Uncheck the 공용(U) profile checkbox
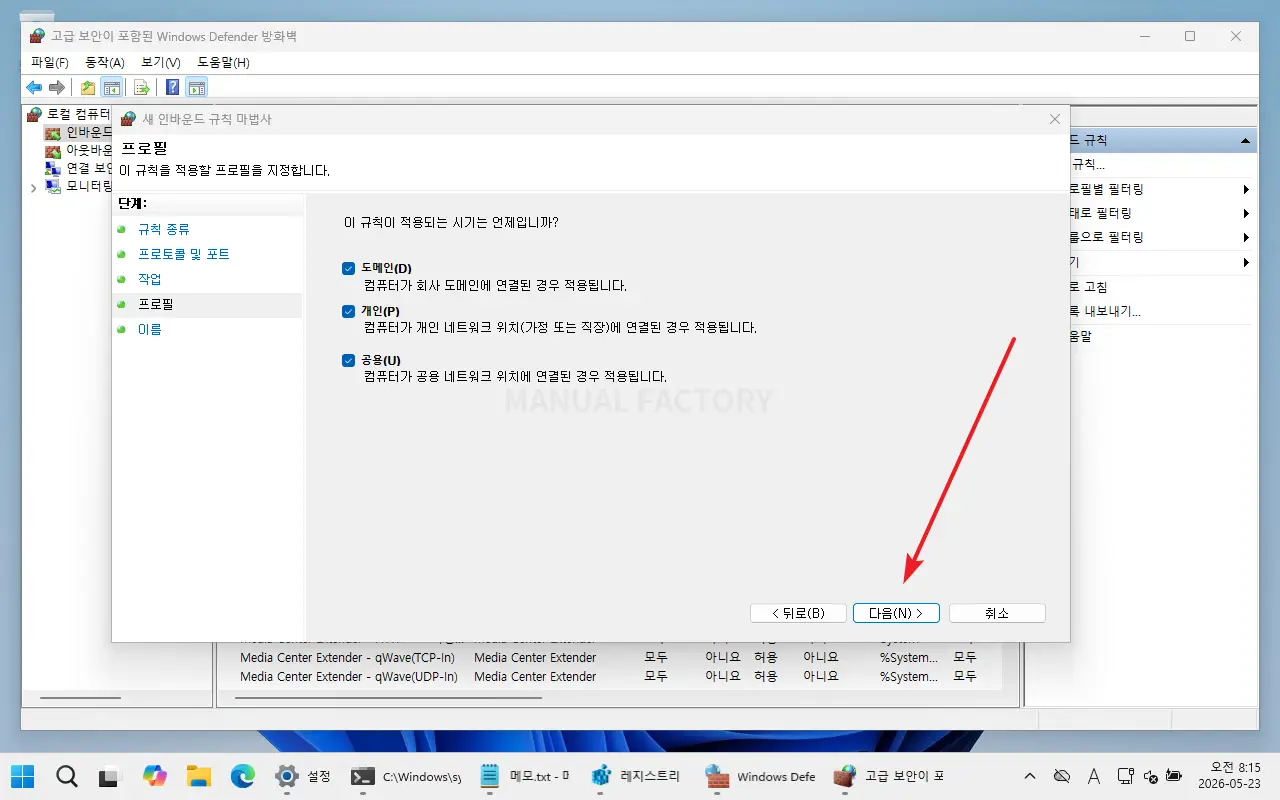1280x800 pixels. click(348, 360)
